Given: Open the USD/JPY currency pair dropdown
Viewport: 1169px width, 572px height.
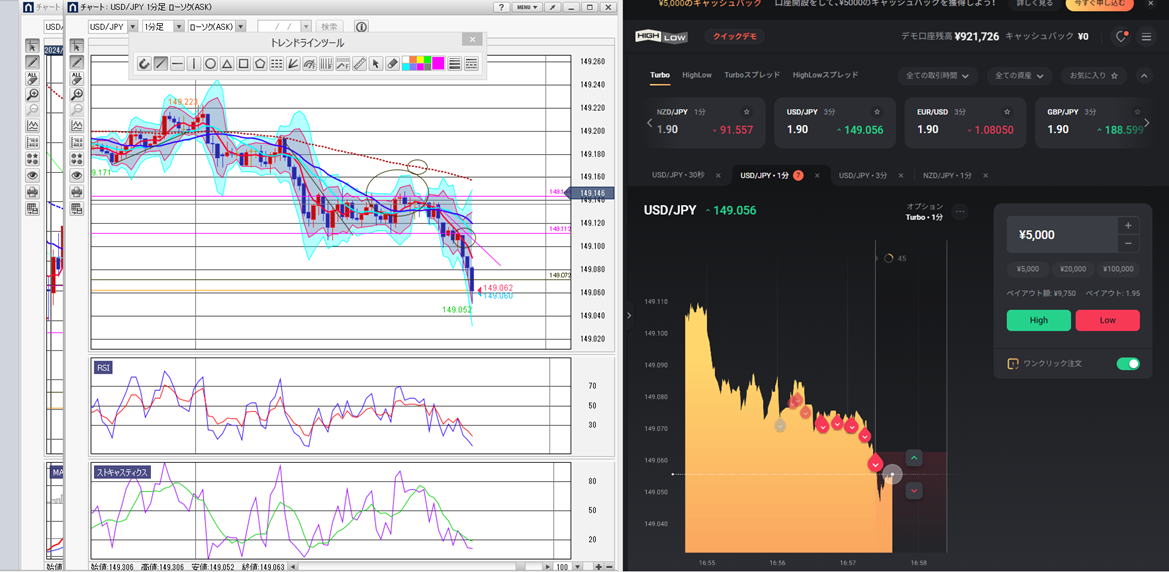Looking at the screenshot, I should point(112,27).
